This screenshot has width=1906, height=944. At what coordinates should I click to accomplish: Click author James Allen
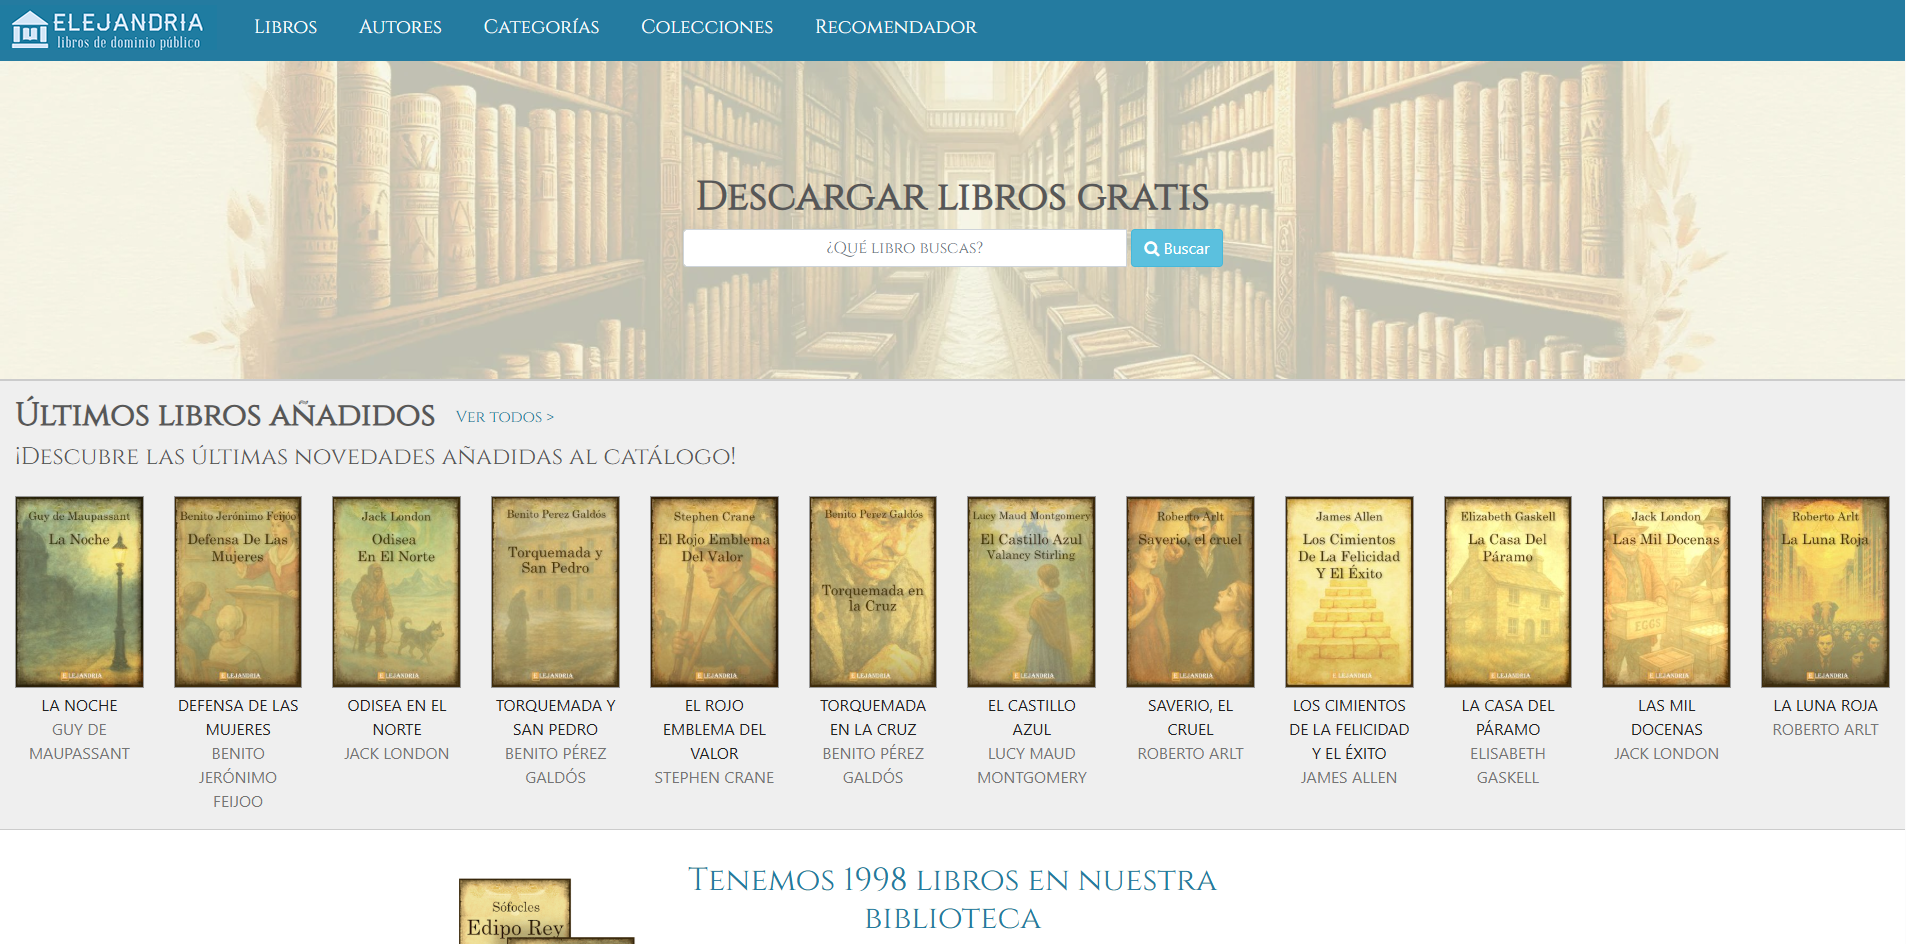pyautogui.click(x=1349, y=778)
